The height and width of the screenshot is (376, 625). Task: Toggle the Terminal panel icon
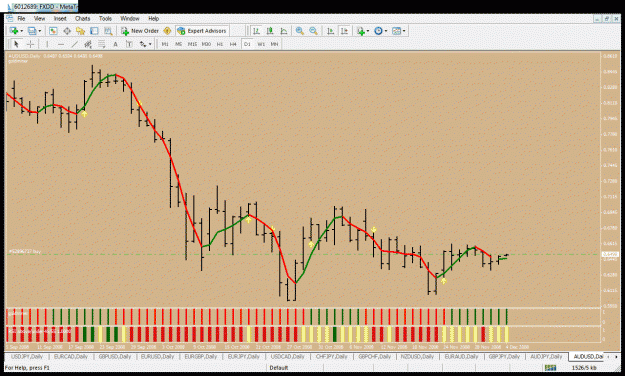point(94,31)
